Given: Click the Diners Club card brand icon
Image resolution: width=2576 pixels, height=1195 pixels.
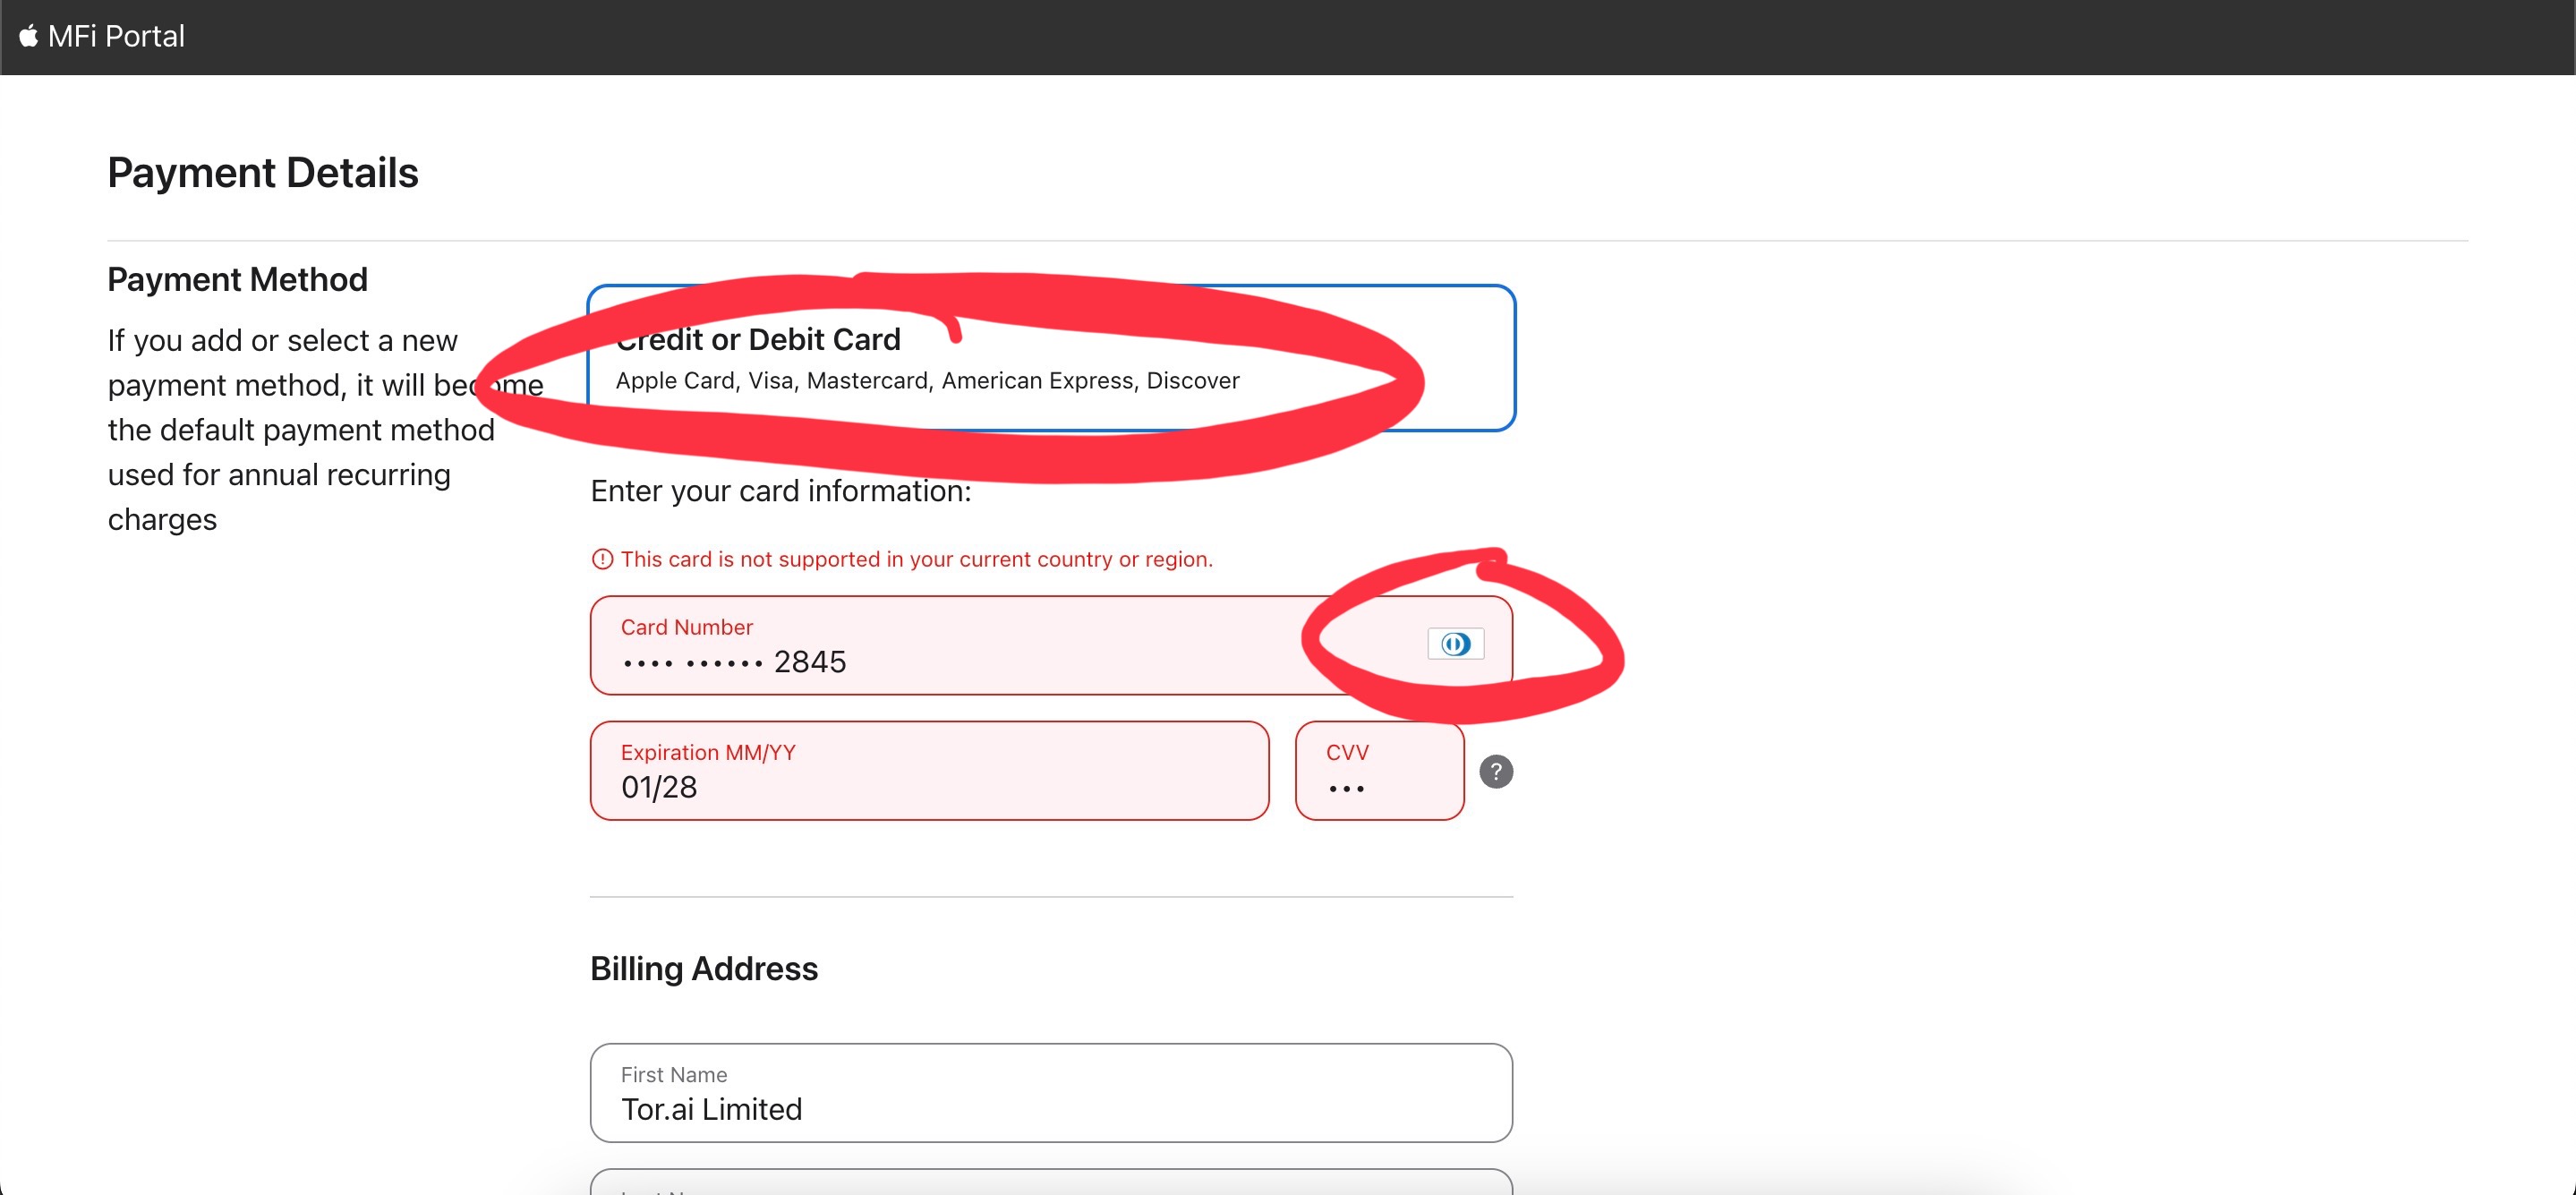Looking at the screenshot, I should 1455,644.
